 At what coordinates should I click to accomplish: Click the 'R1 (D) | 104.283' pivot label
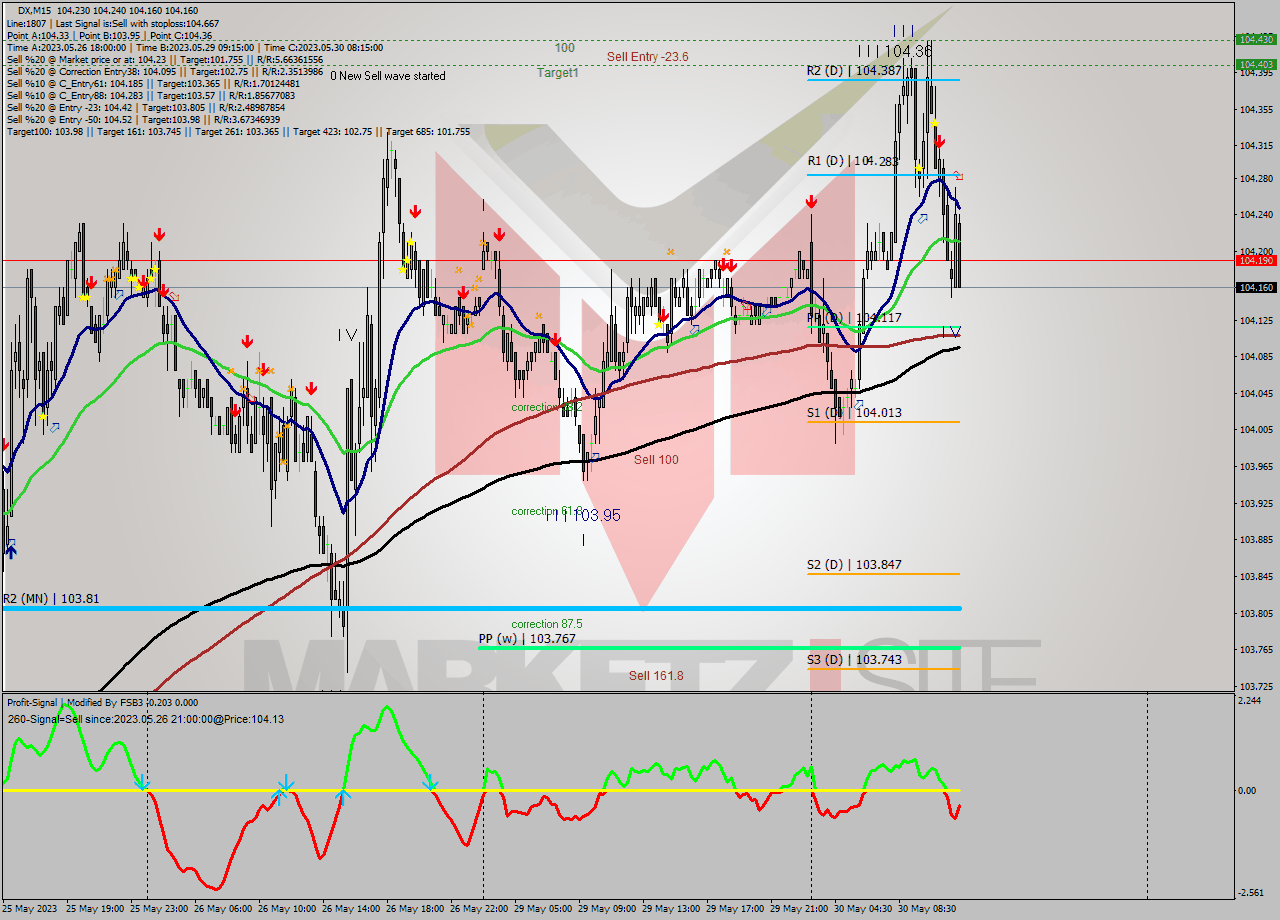pos(853,160)
